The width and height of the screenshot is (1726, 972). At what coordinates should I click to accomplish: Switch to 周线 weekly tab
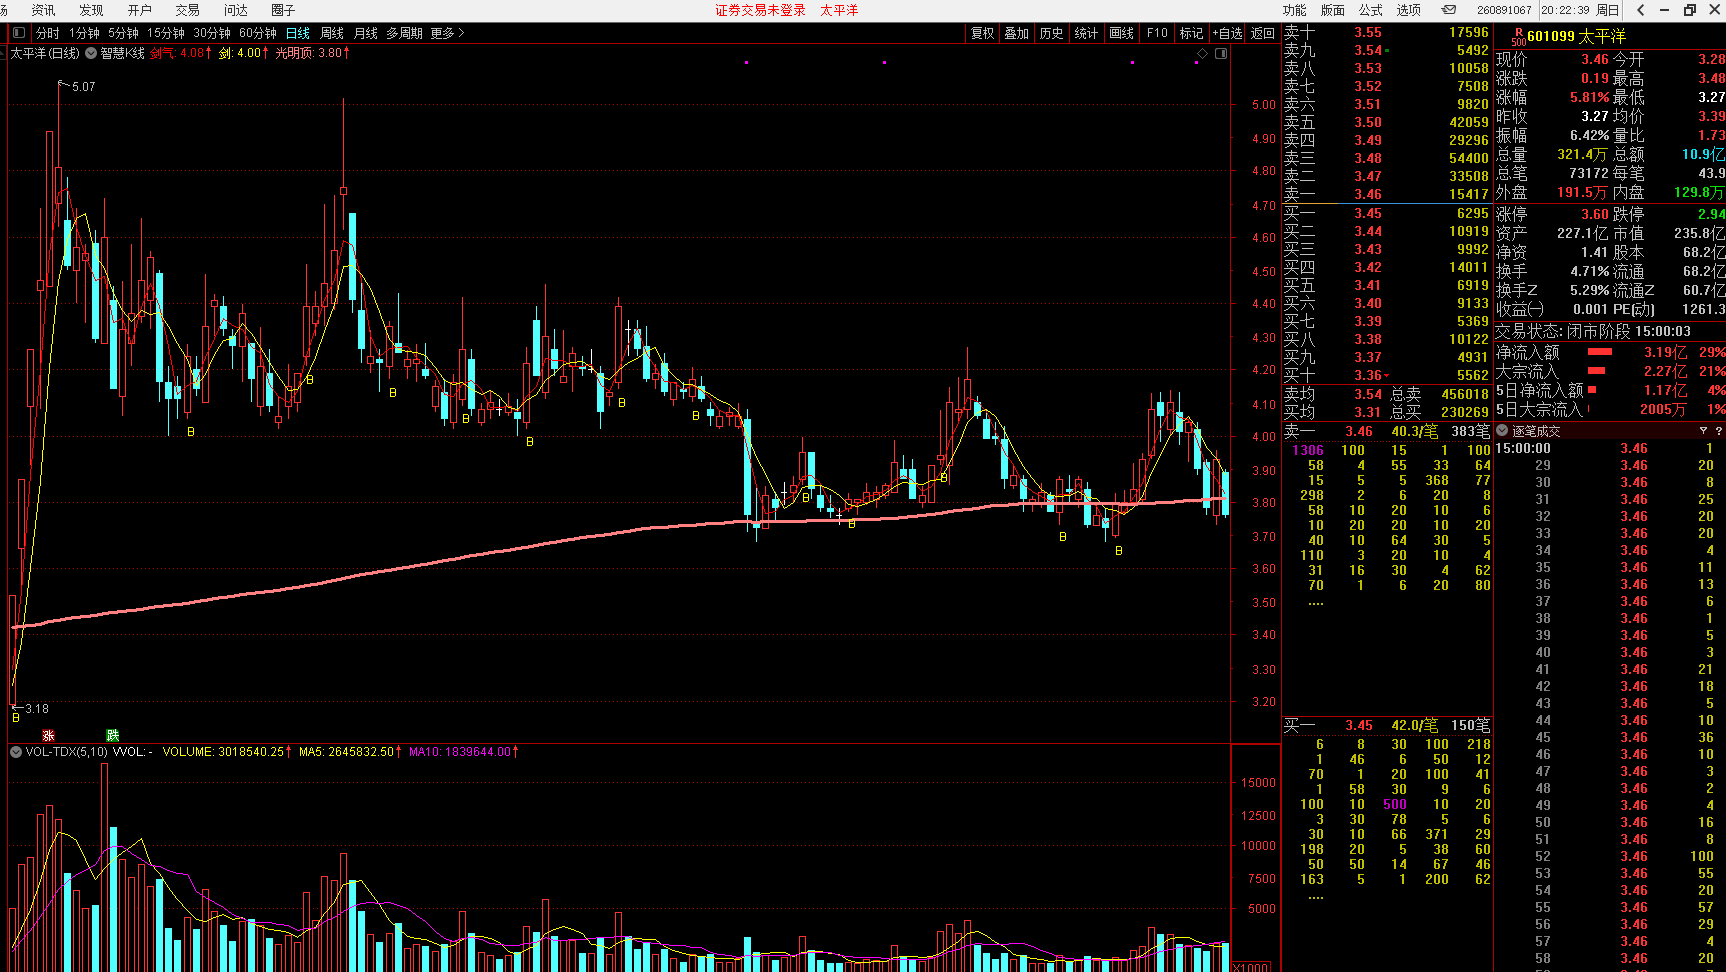332,33
